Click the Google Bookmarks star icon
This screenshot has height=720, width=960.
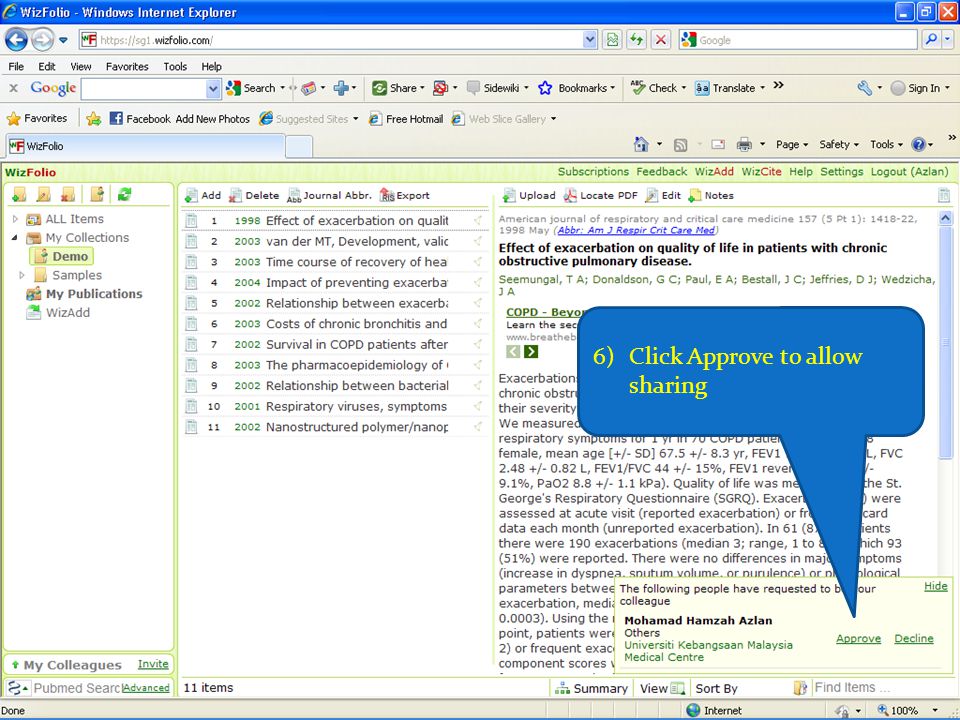[545, 88]
